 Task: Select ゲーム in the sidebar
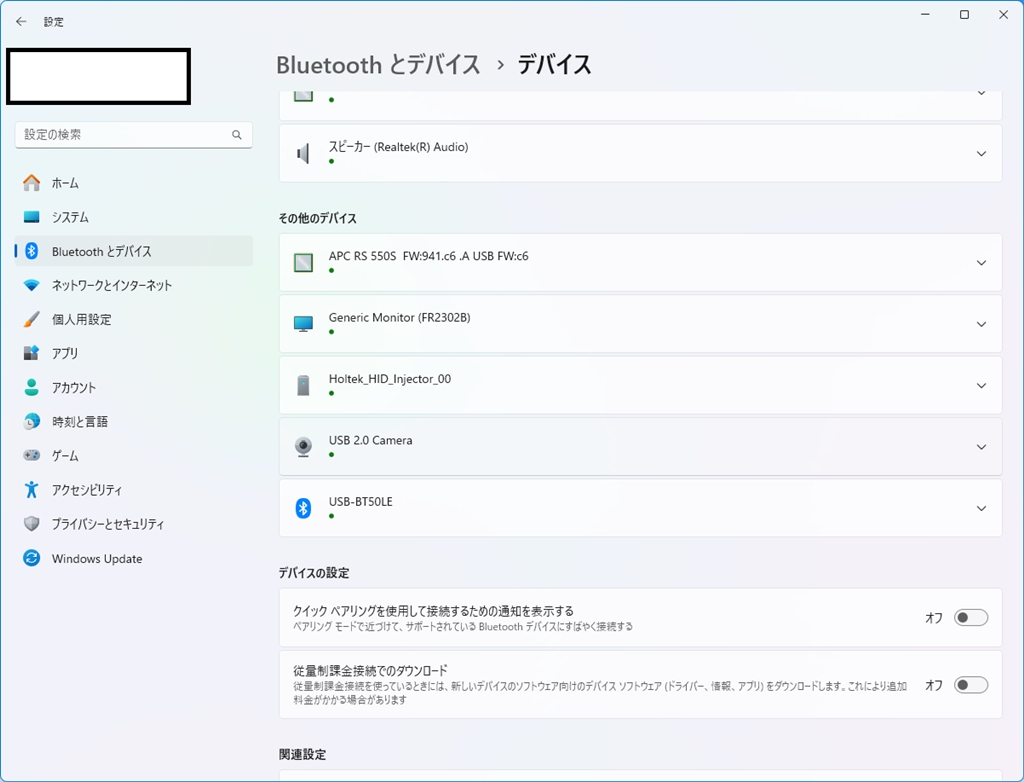click(x=133, y=455)
